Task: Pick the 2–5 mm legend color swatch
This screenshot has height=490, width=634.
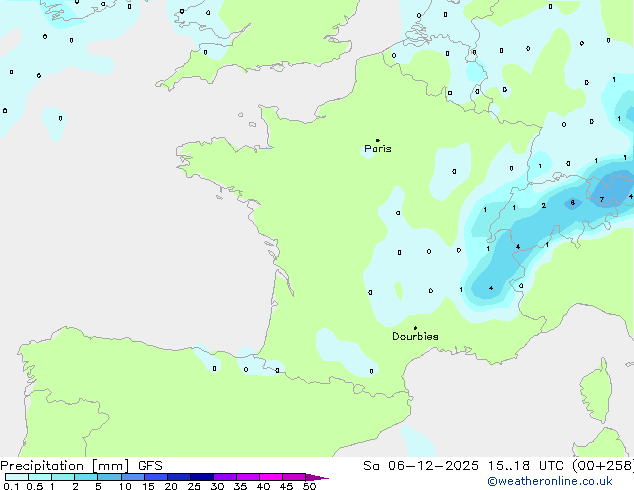Action: [86, 477]
